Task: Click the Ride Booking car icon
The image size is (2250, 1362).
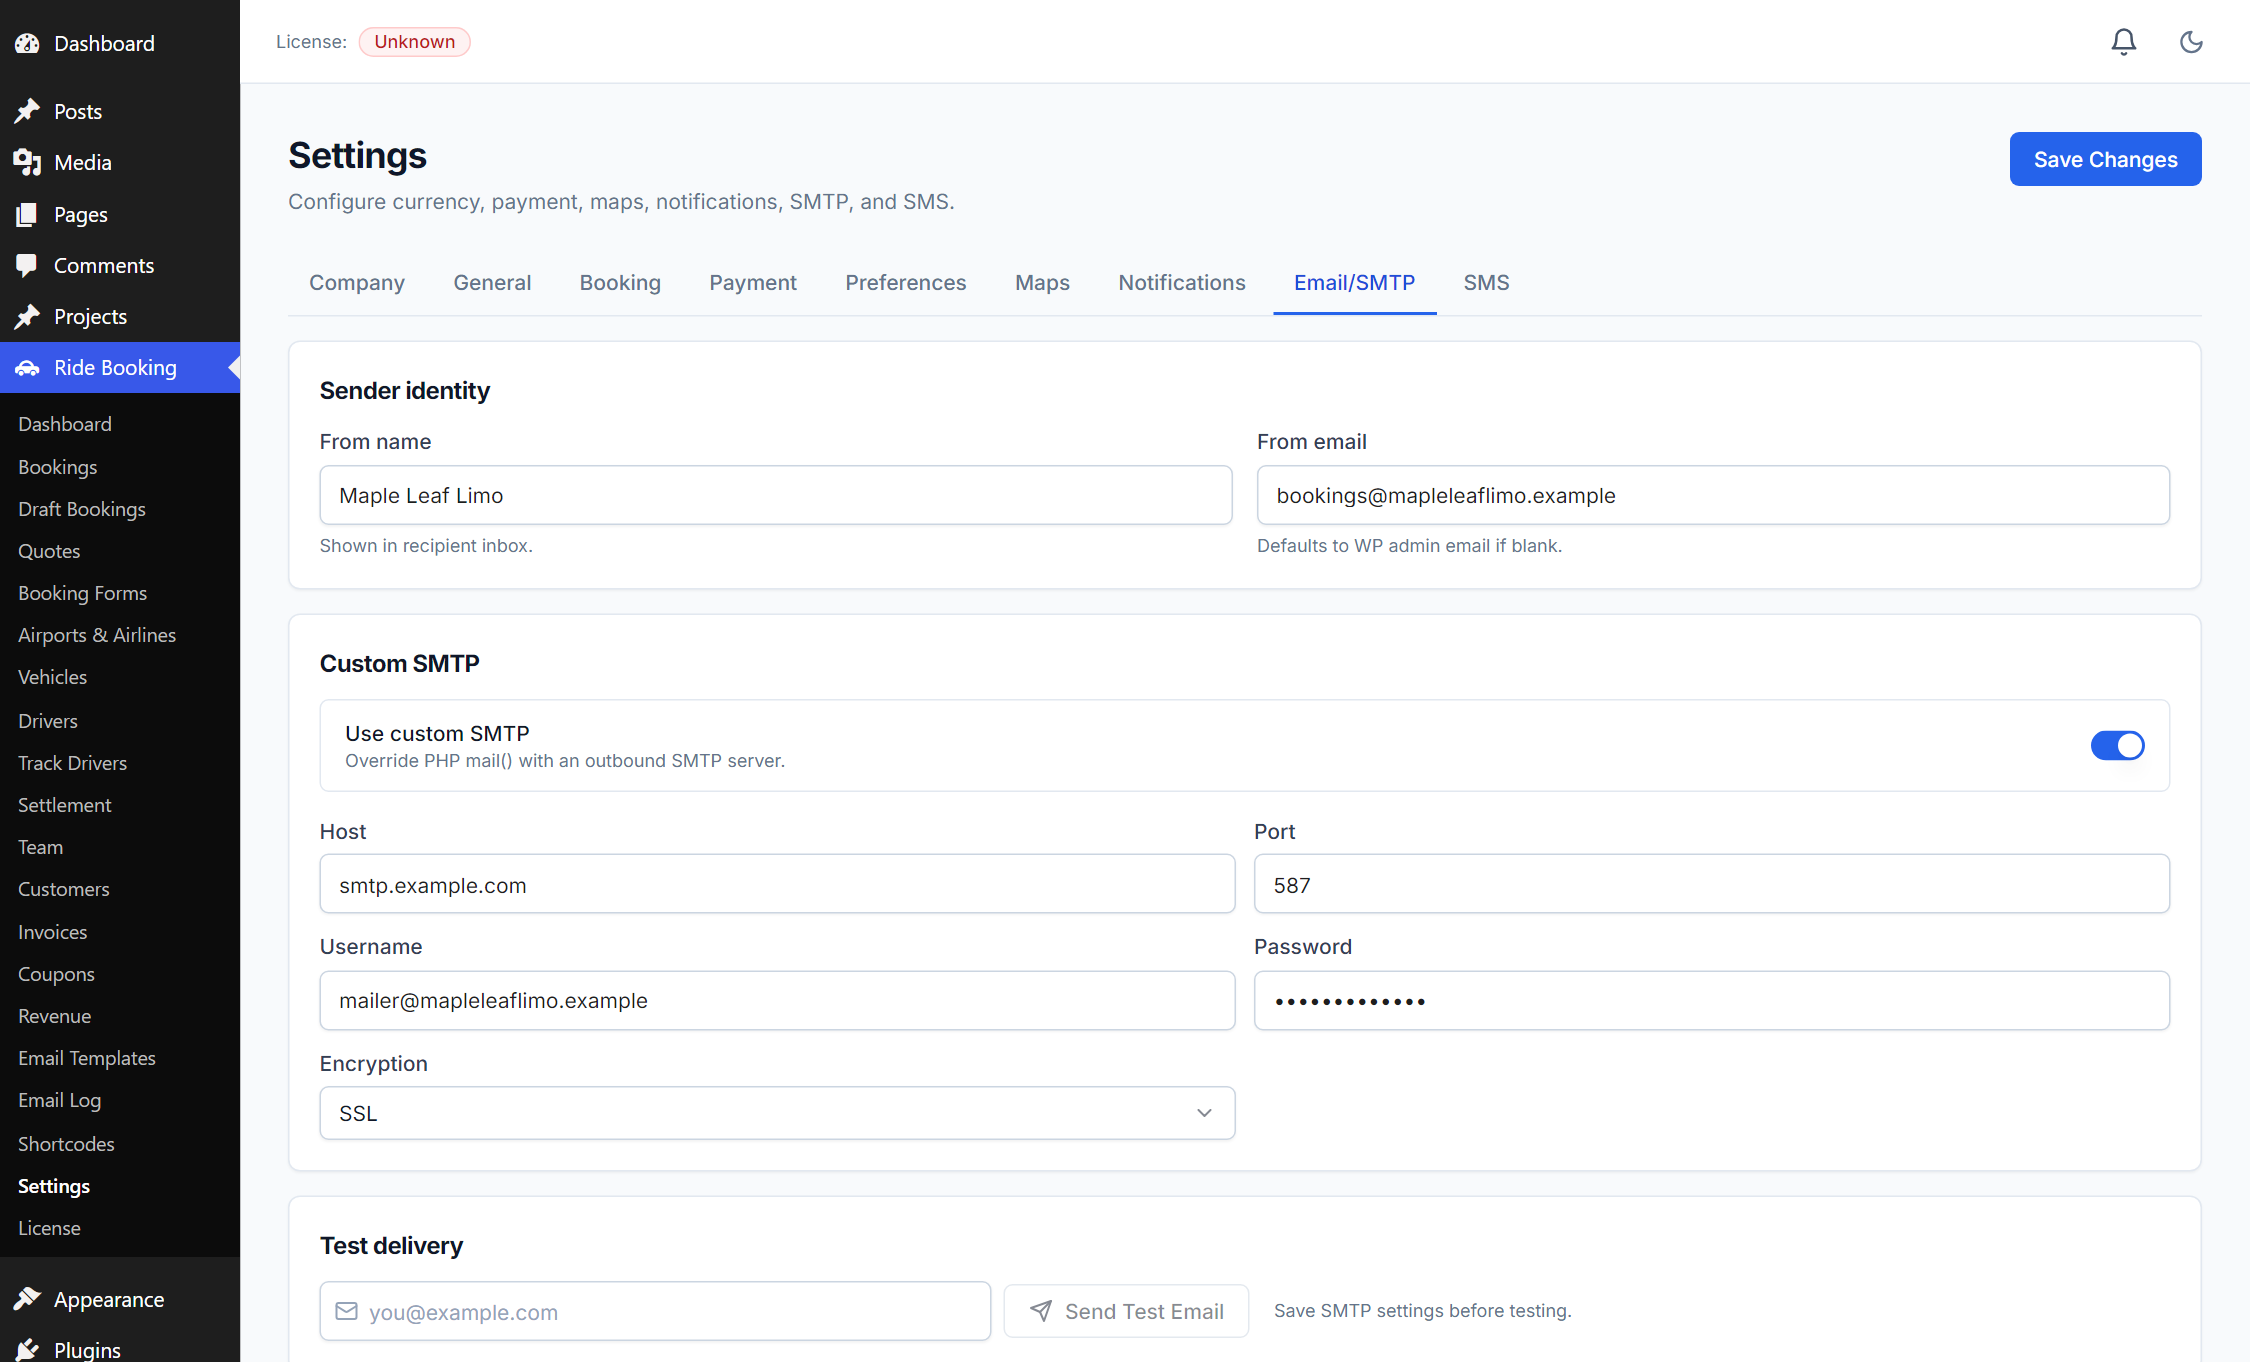Action: coord(27,368)
